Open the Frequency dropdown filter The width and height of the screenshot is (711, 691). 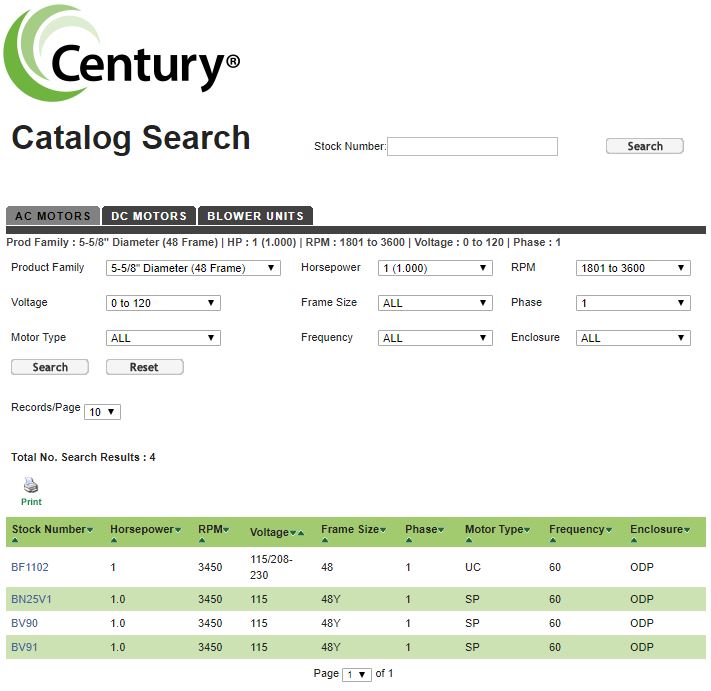435,338
